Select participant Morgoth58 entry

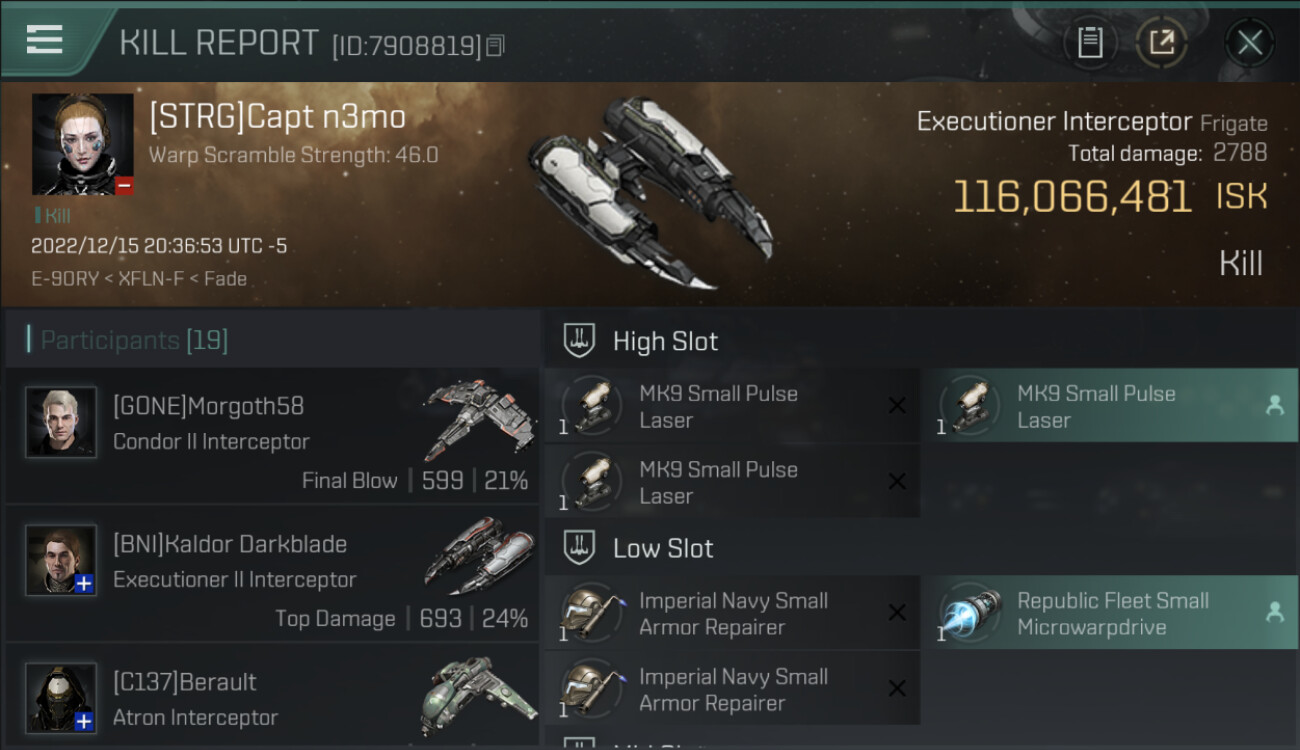tap(272, 435)
